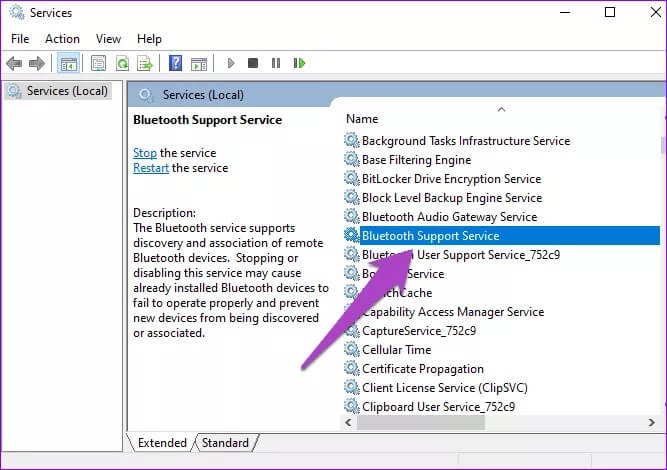The width and height of the screenshot is (667, 470).
Task: Click gear icon beside Certificate Propagation
Action: pos(352,368)
